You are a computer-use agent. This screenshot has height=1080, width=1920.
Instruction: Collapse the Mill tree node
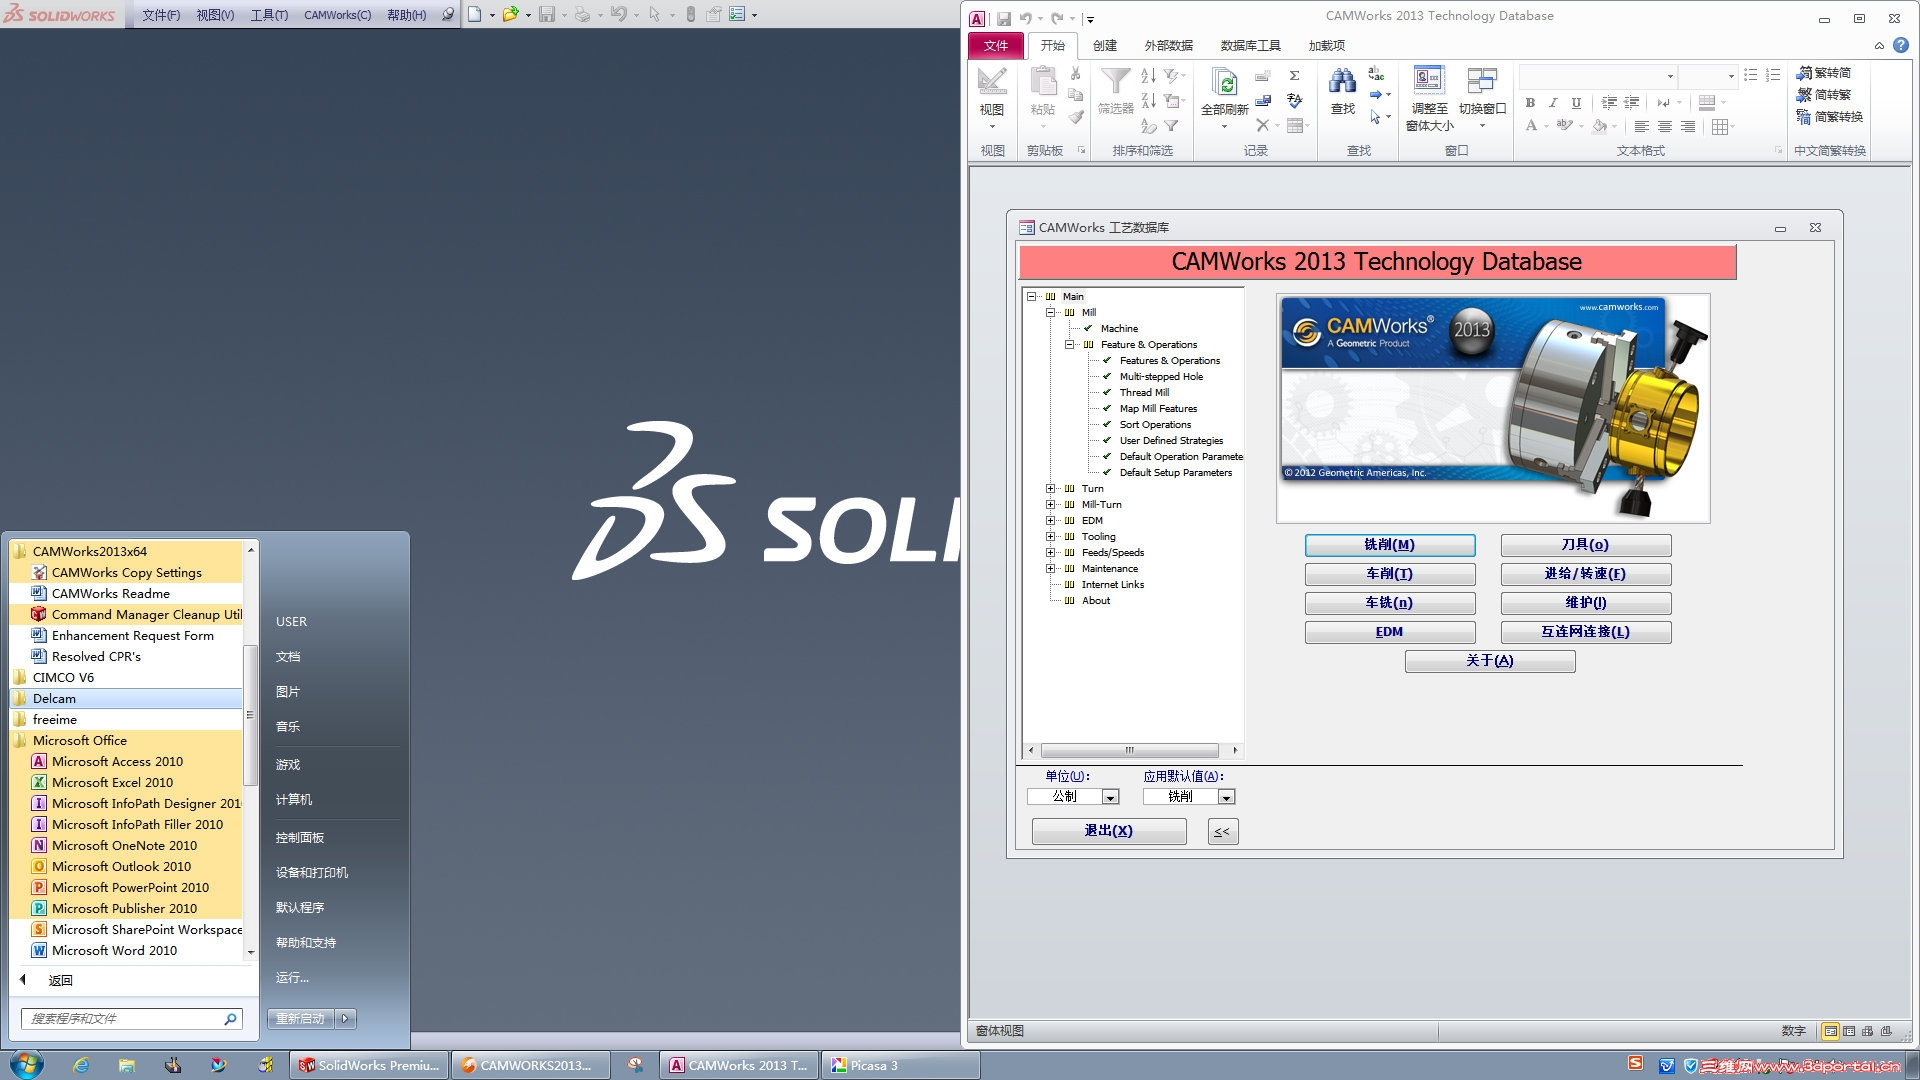click(x=1051, y=313)
